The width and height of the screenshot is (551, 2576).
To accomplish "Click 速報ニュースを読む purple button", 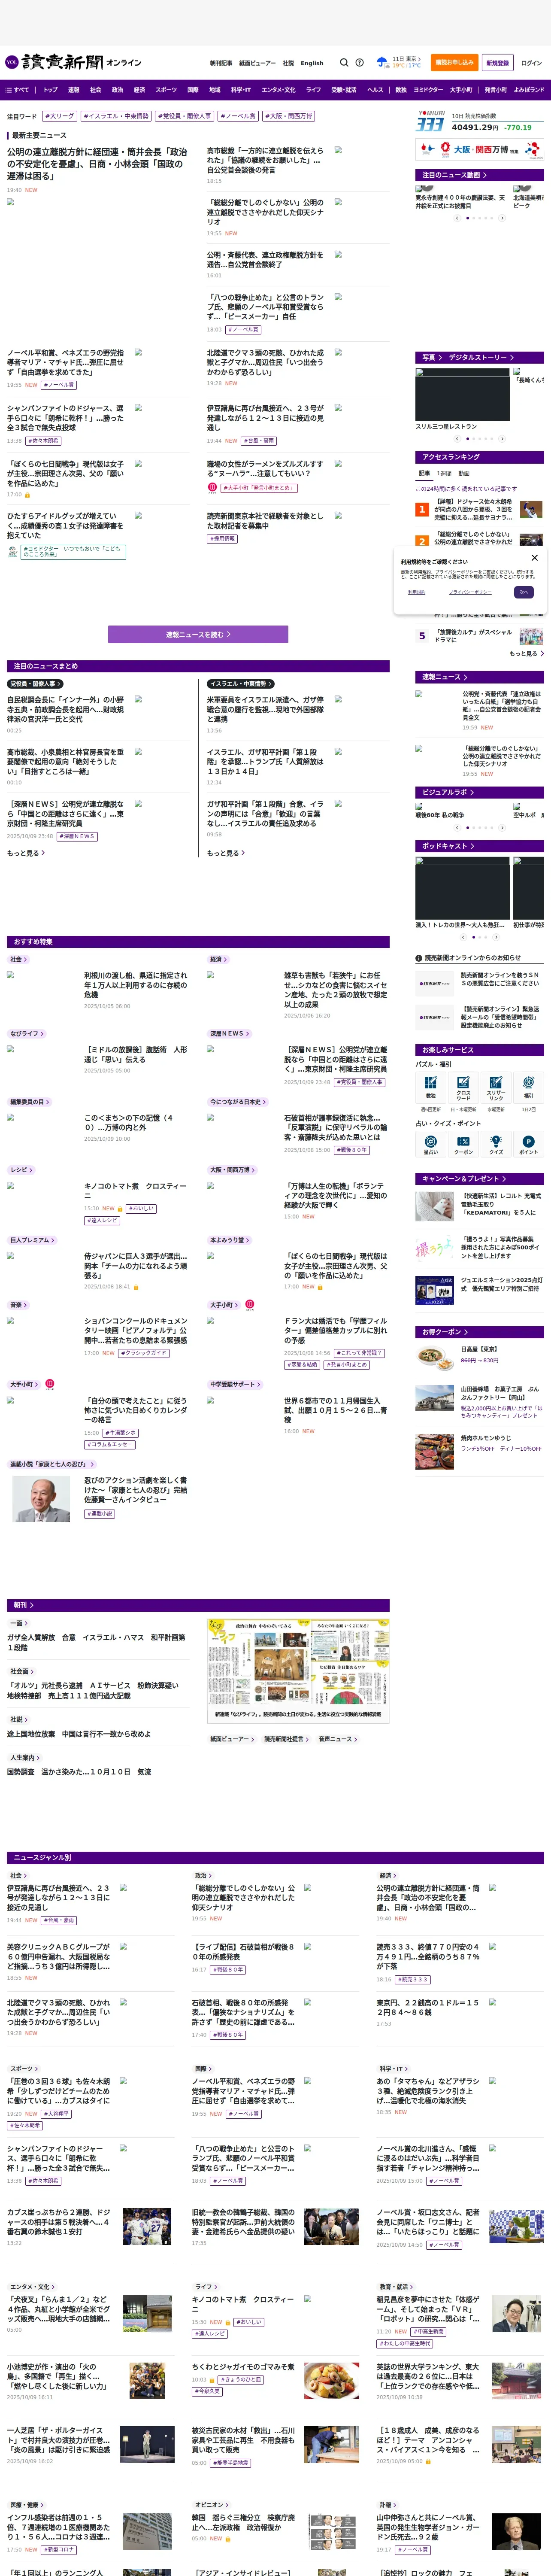I will point(198,634).
